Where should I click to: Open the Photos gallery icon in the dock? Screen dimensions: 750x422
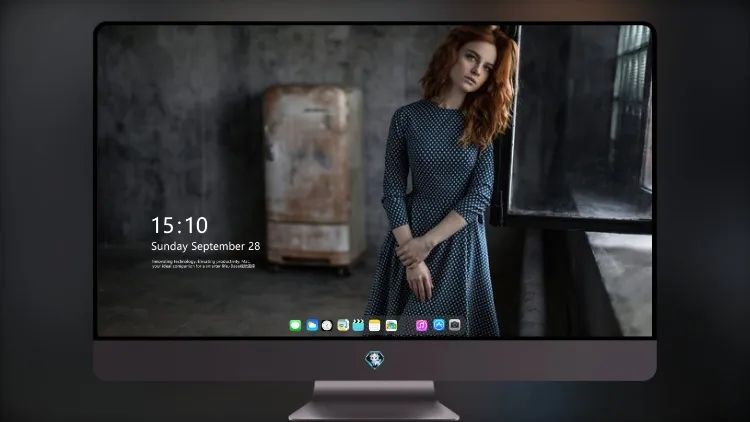[391, 325]
